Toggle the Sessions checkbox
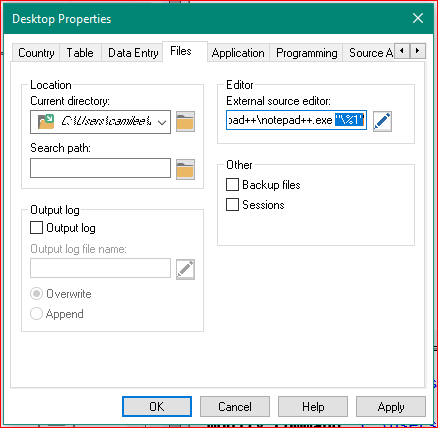 pos(232,205)
